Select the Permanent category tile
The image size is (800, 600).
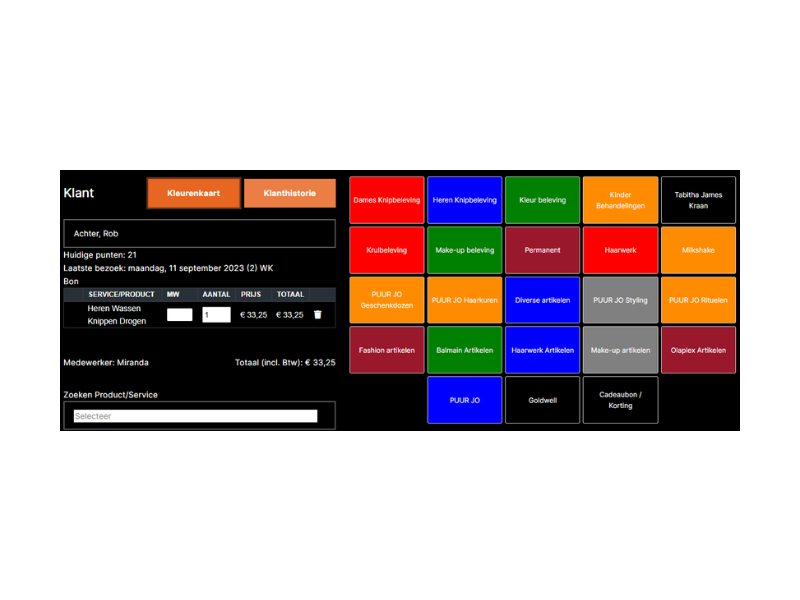pos(542,250)
